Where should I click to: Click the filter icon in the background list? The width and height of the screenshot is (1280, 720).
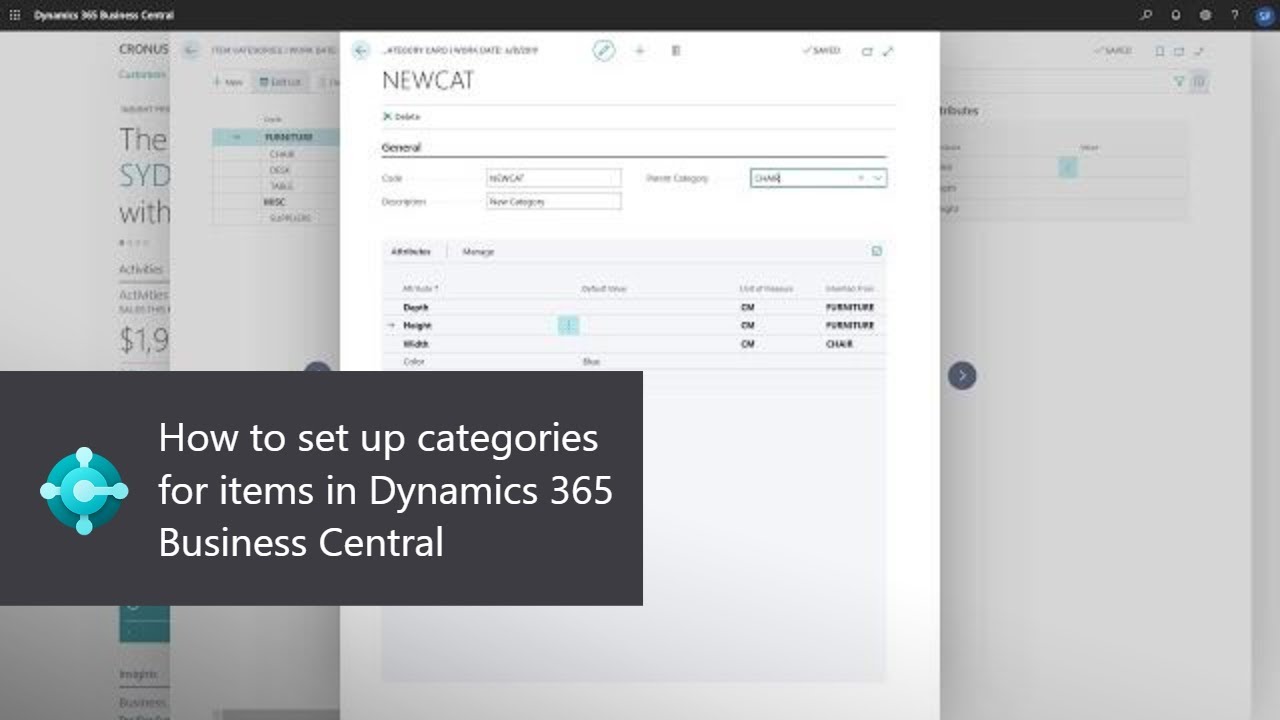click(x=1179, y=82)
